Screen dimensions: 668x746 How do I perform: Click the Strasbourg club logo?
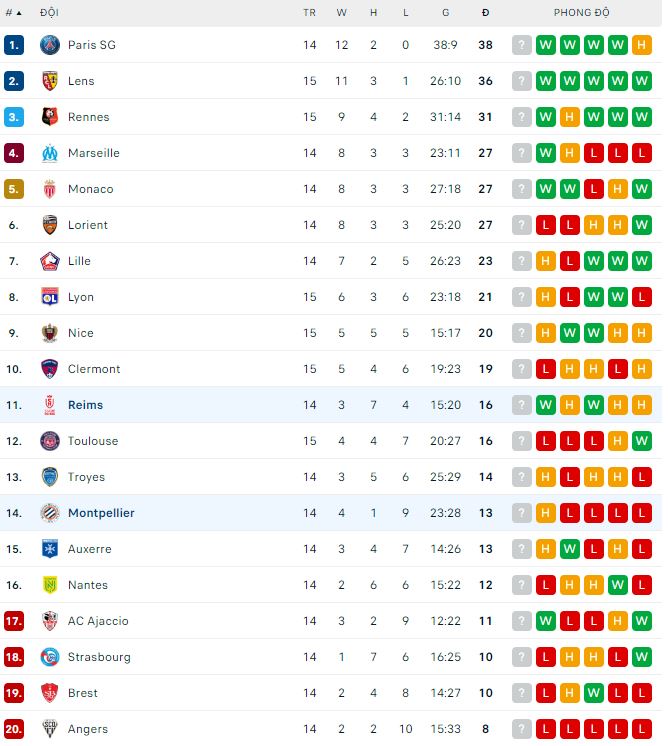[50, 657]
